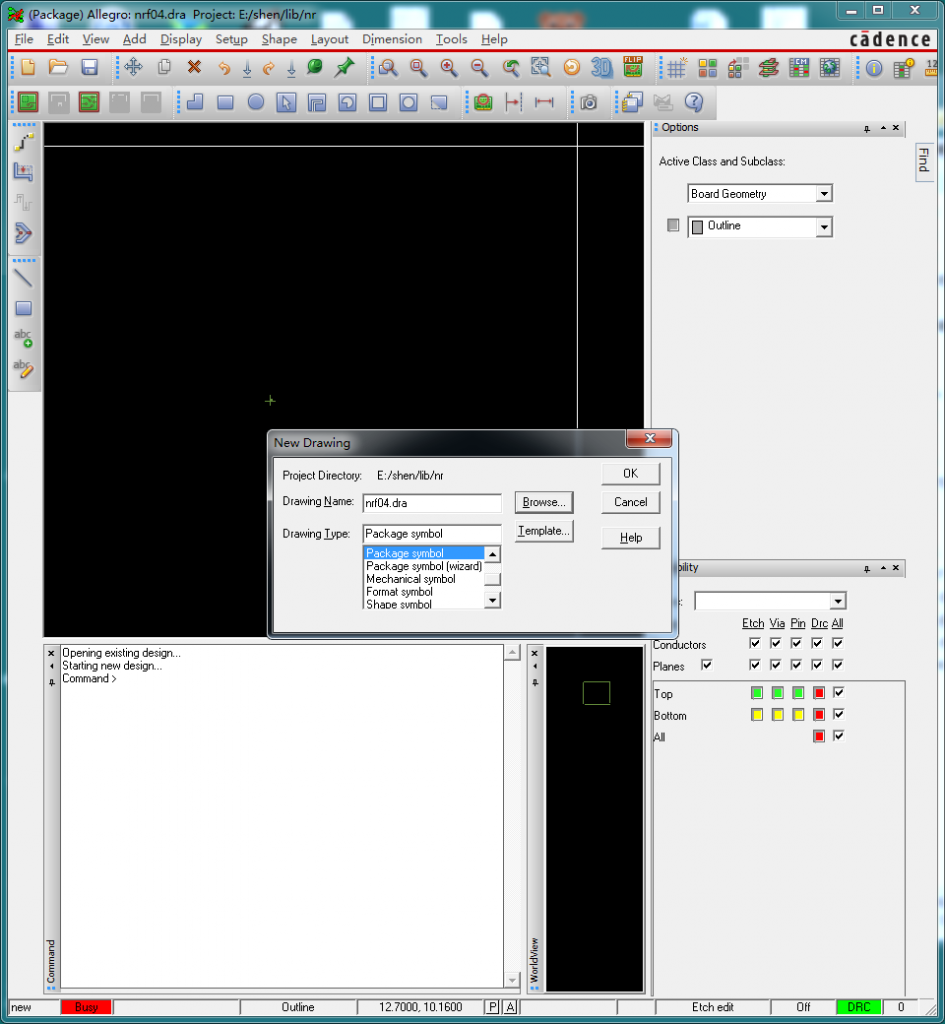This screenshot has width=945, height=1024.
Task: Open the Setup menu
Action: [x=231, y=39]
